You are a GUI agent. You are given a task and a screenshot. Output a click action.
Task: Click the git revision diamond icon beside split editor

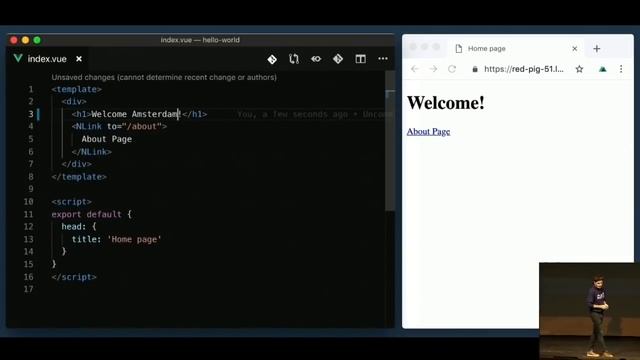[338, 59]
